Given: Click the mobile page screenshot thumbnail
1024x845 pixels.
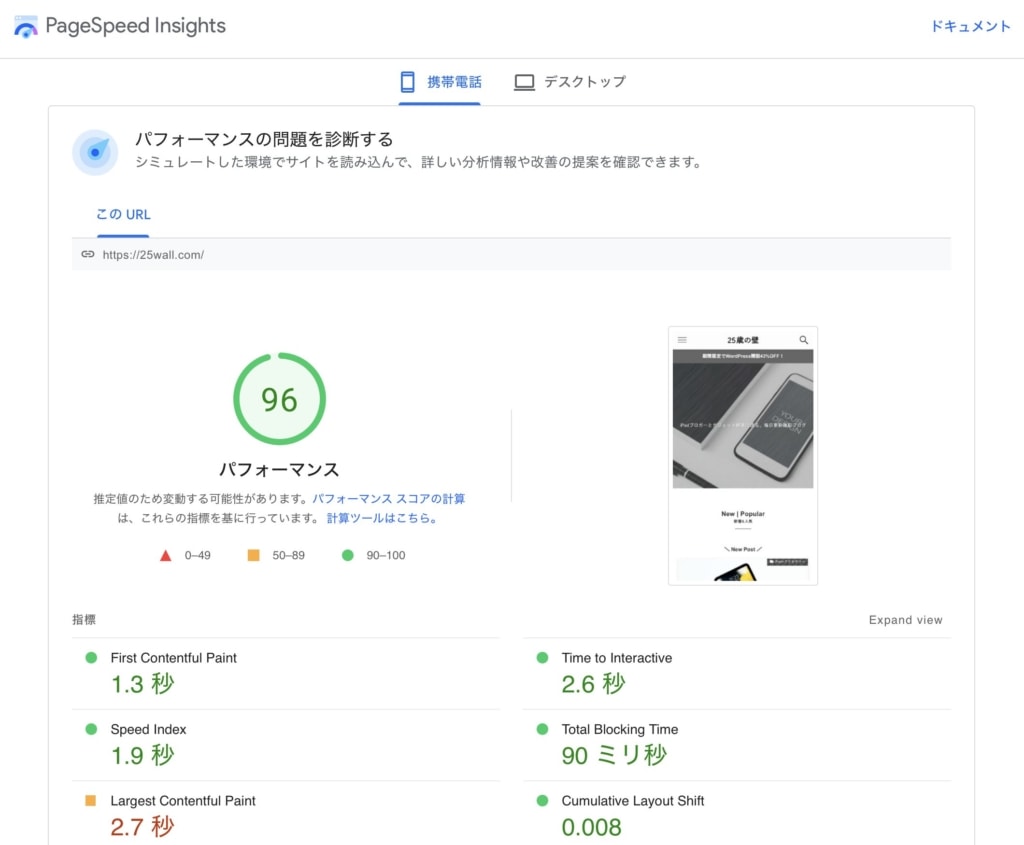Looking at the screenshot, I should (x=743, y=456).
